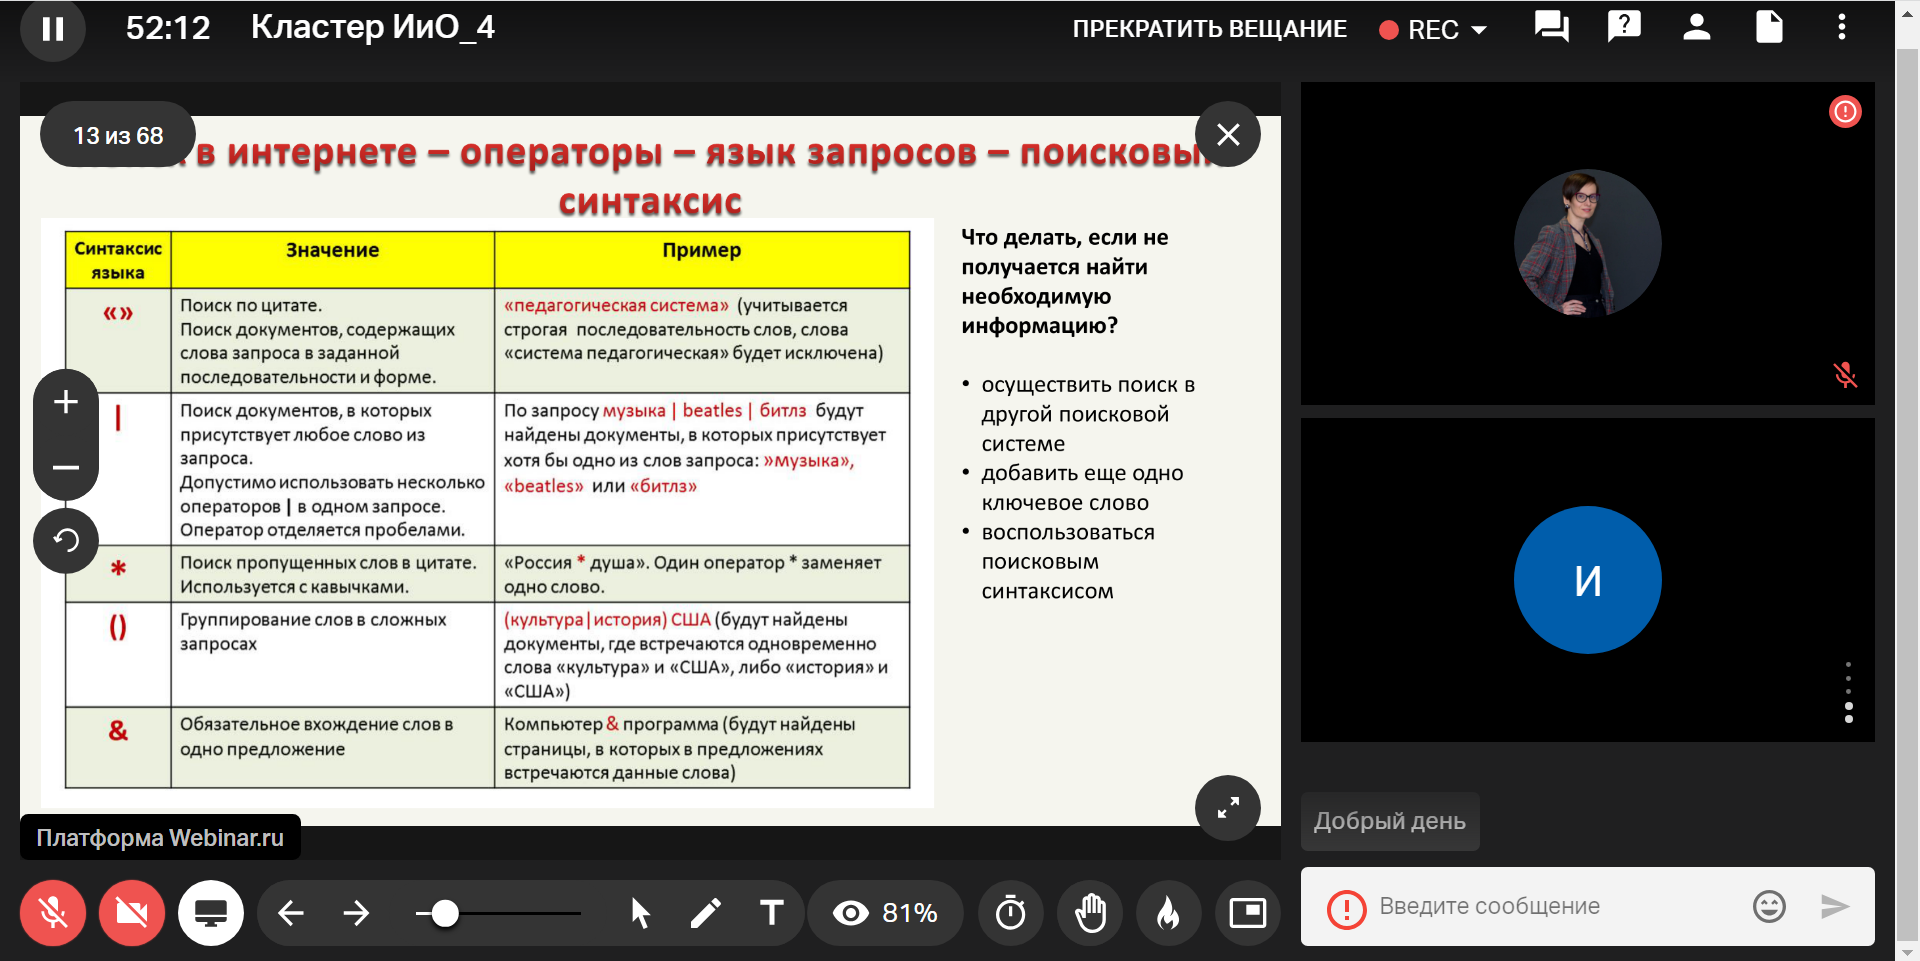This screenshot has height=961, width=1920.
Task: Open the chat panel icon
Action: pos(1551,27)
